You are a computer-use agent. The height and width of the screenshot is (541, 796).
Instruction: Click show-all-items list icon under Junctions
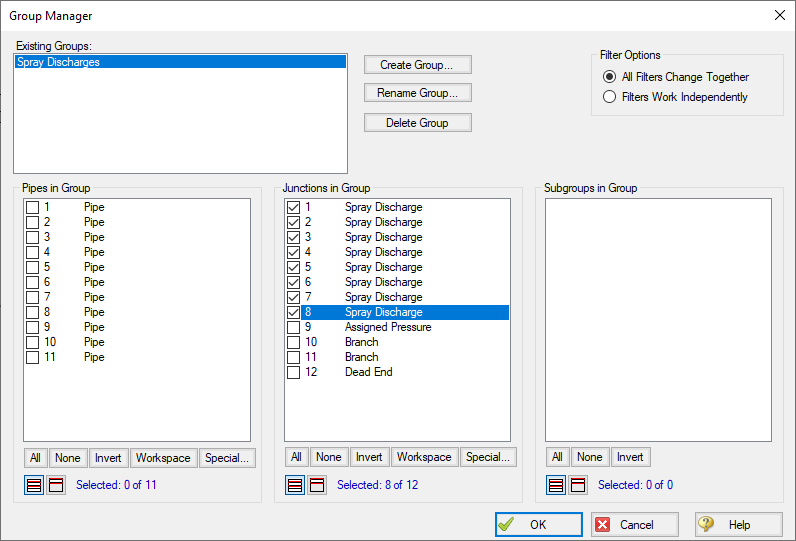pyautogui.click(x=296, y=485)
